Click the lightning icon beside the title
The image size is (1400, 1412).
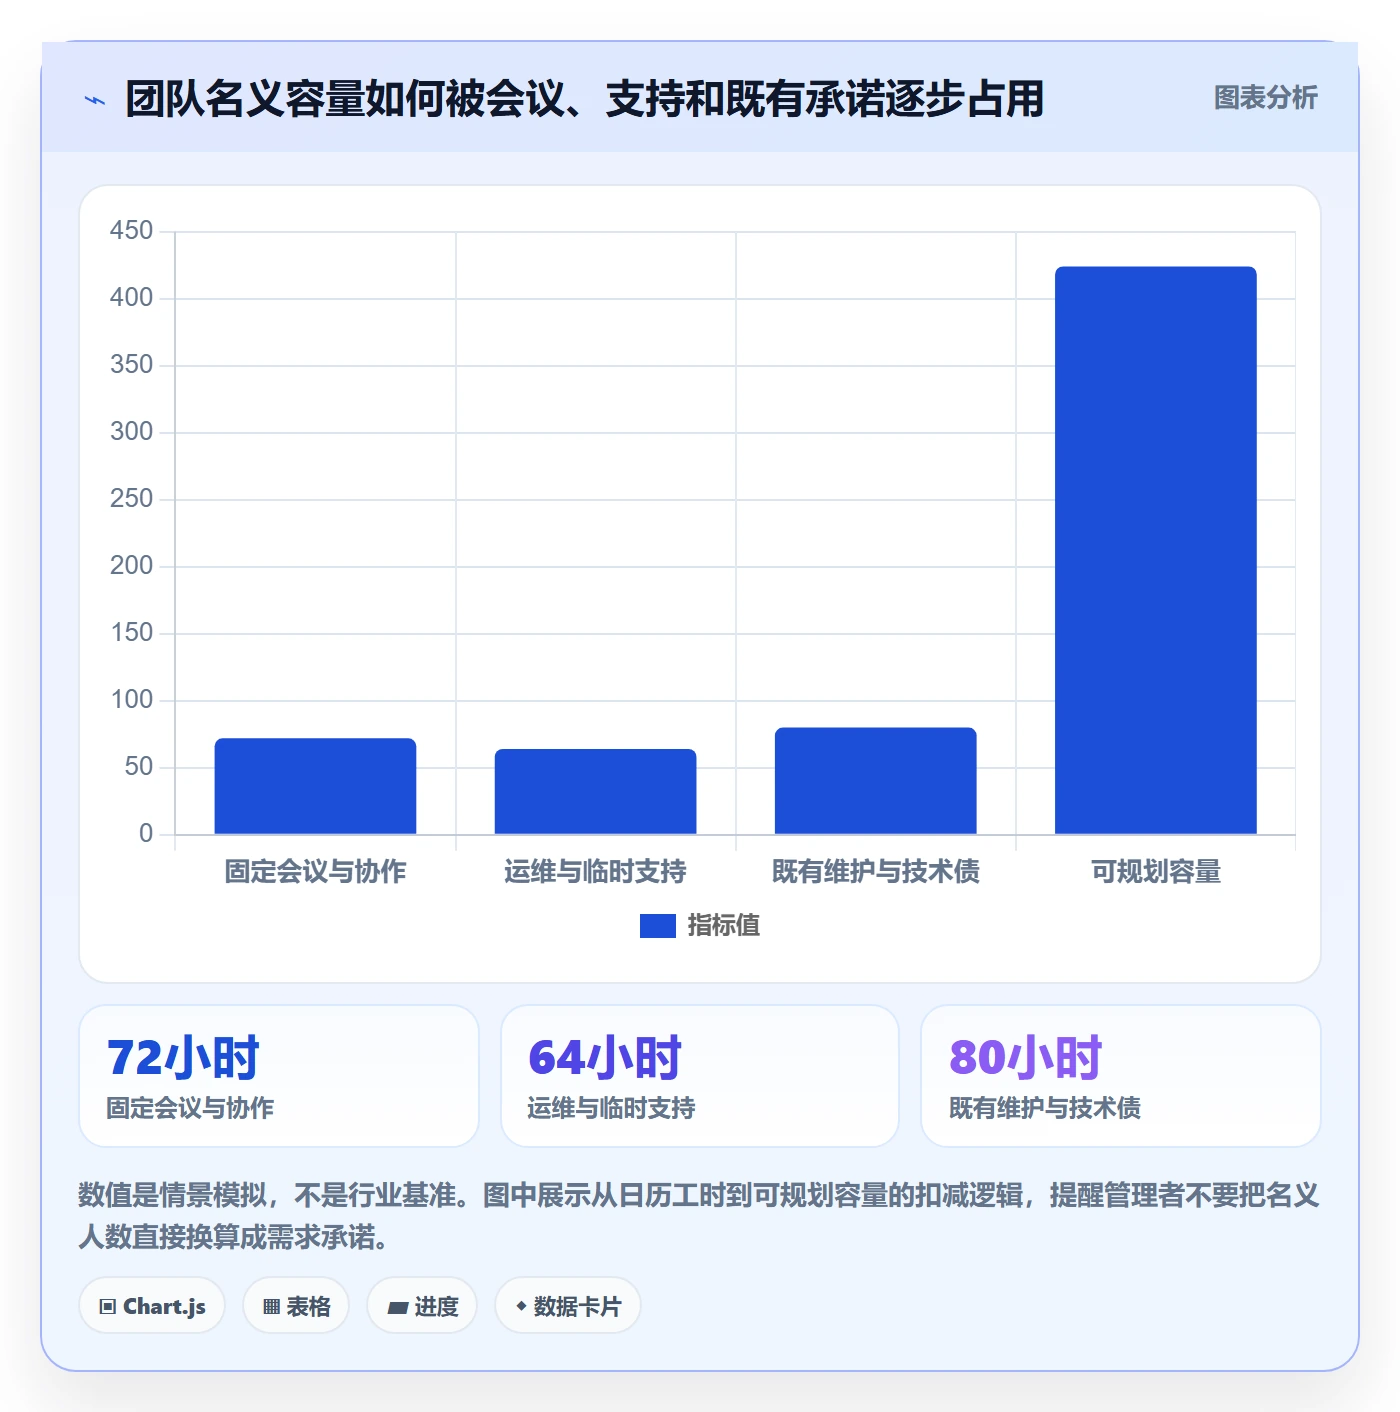[95, 100]
